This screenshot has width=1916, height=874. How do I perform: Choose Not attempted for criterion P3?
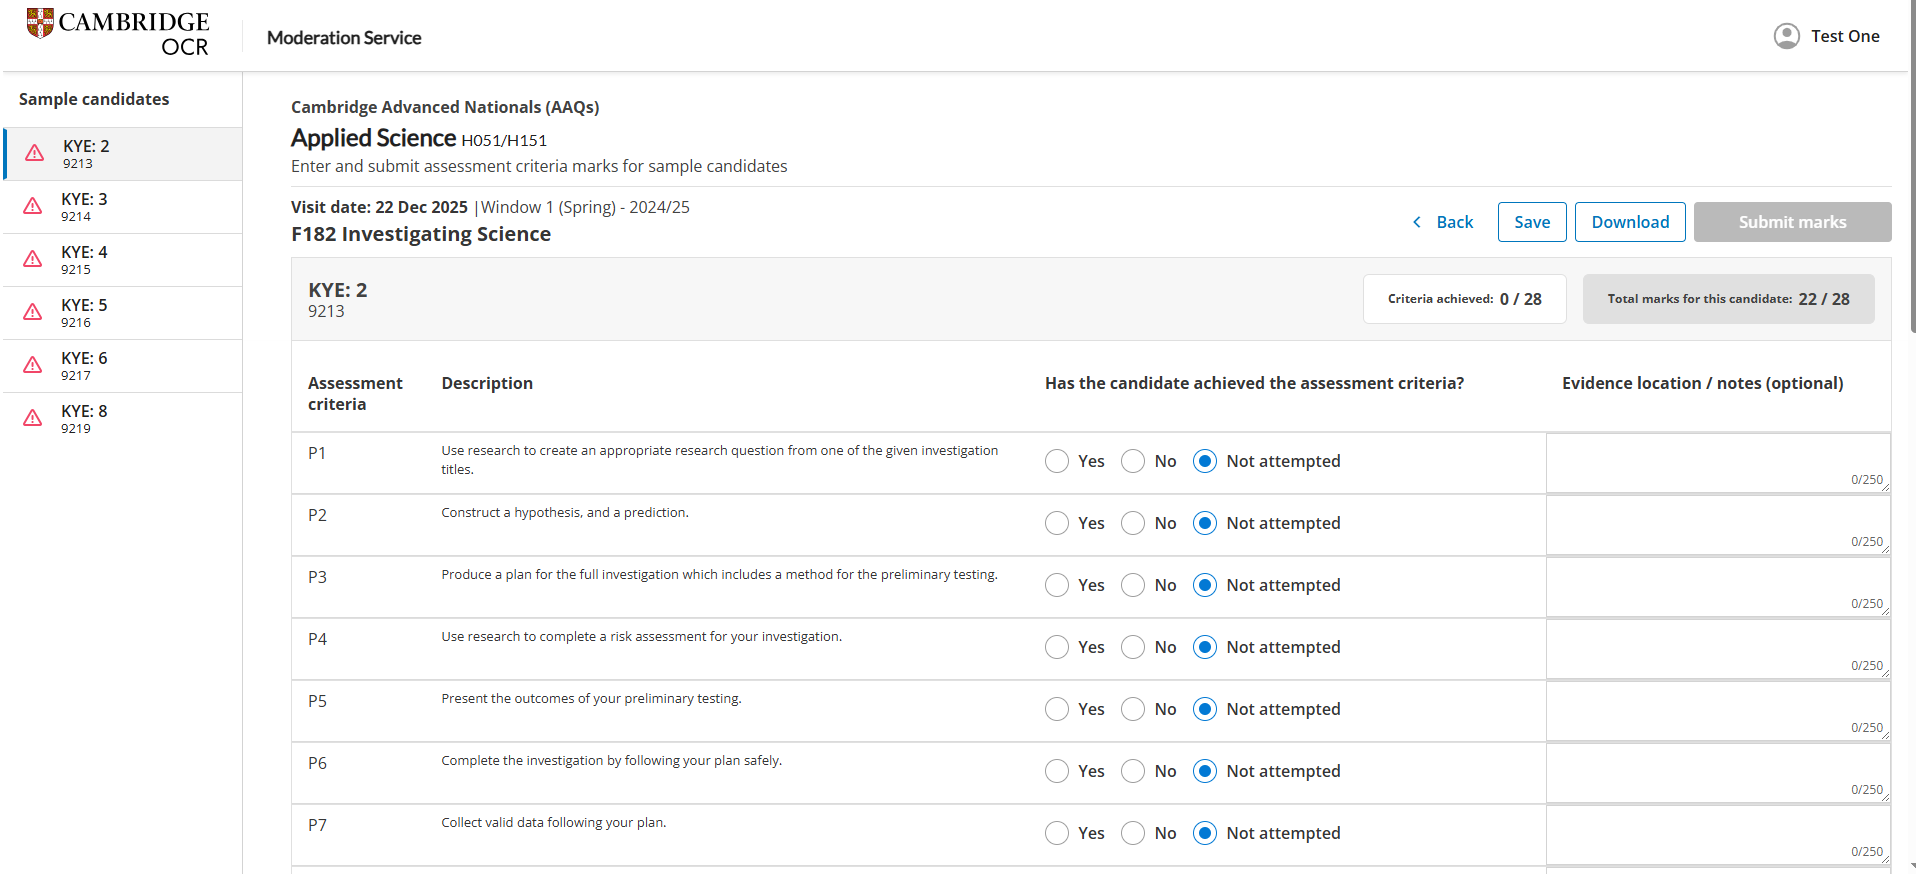click(x=1205, y=585)
